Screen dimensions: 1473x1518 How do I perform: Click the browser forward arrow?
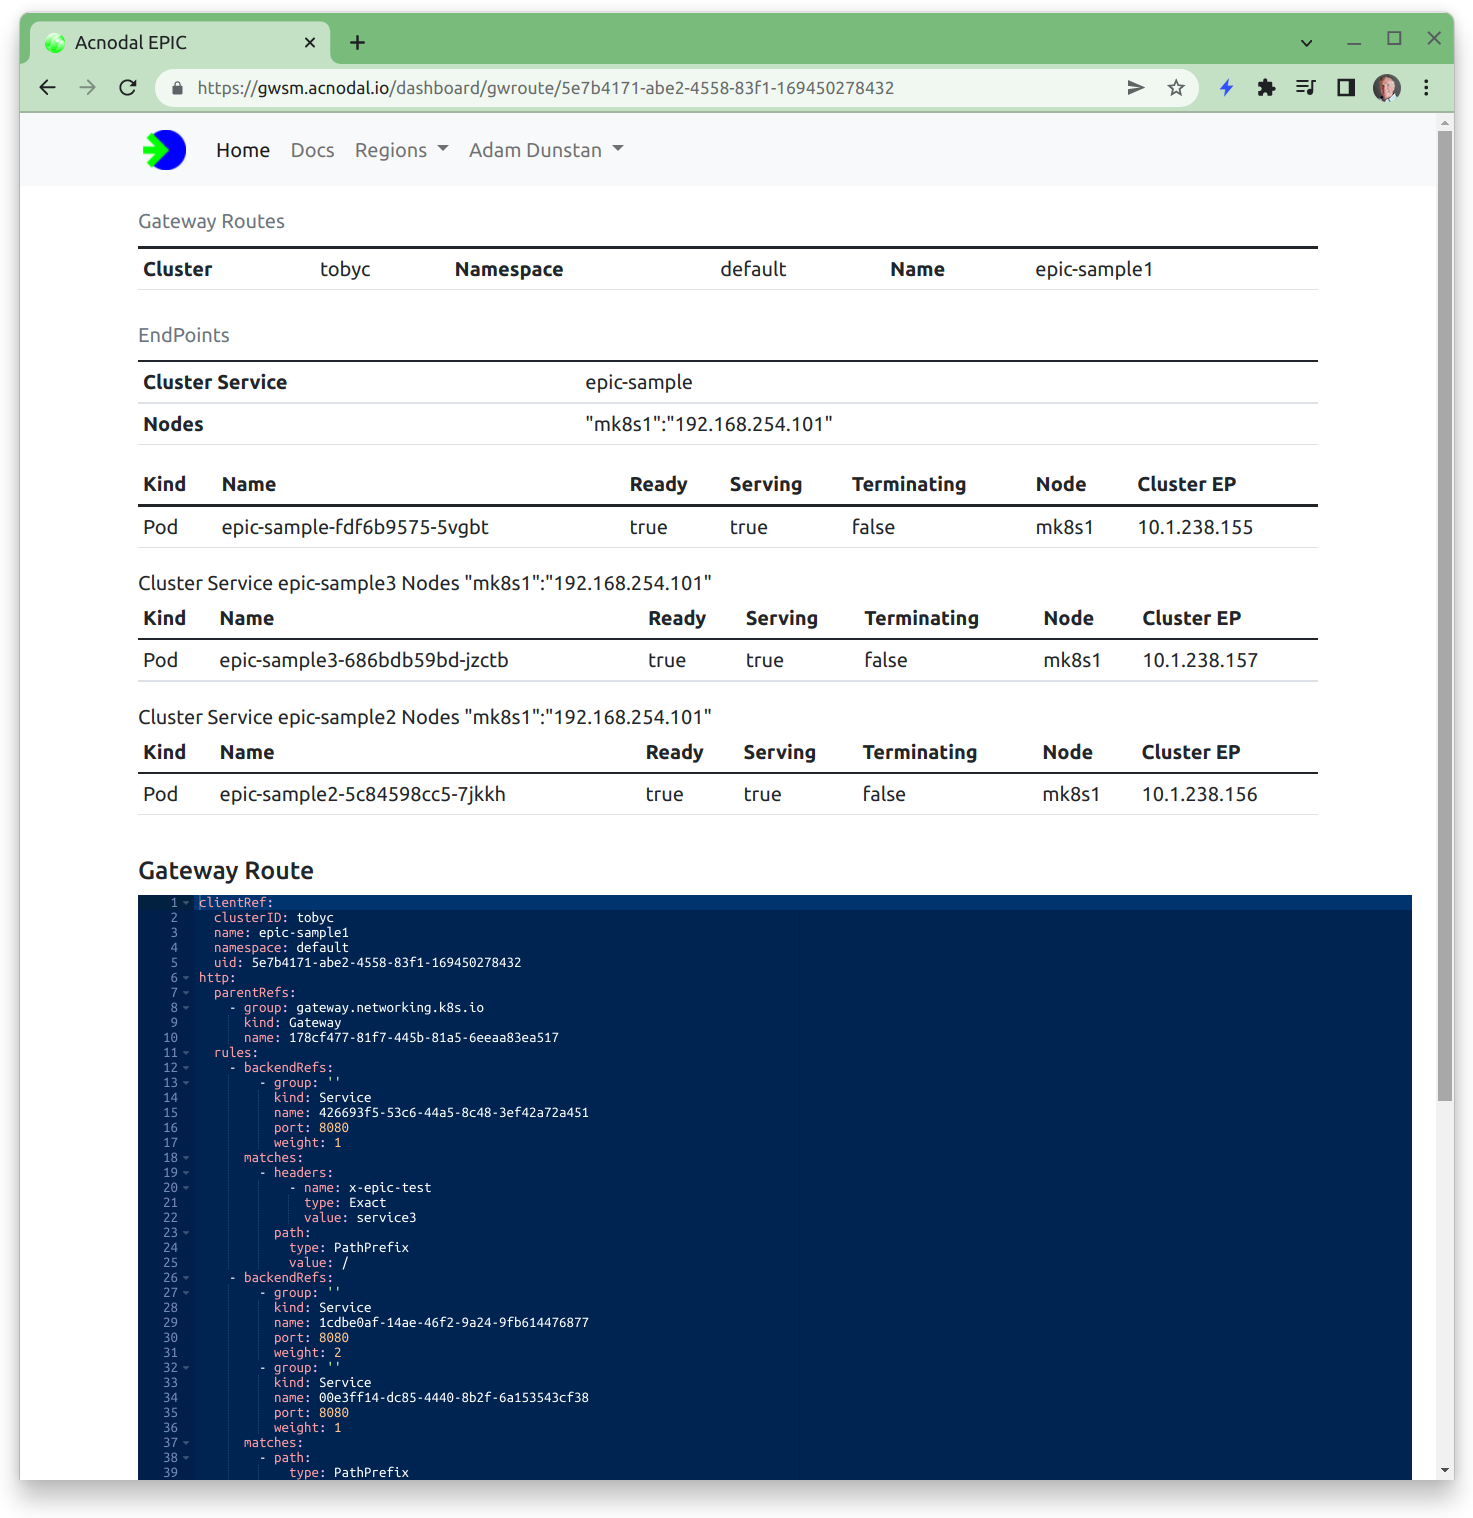pos(88,88)
